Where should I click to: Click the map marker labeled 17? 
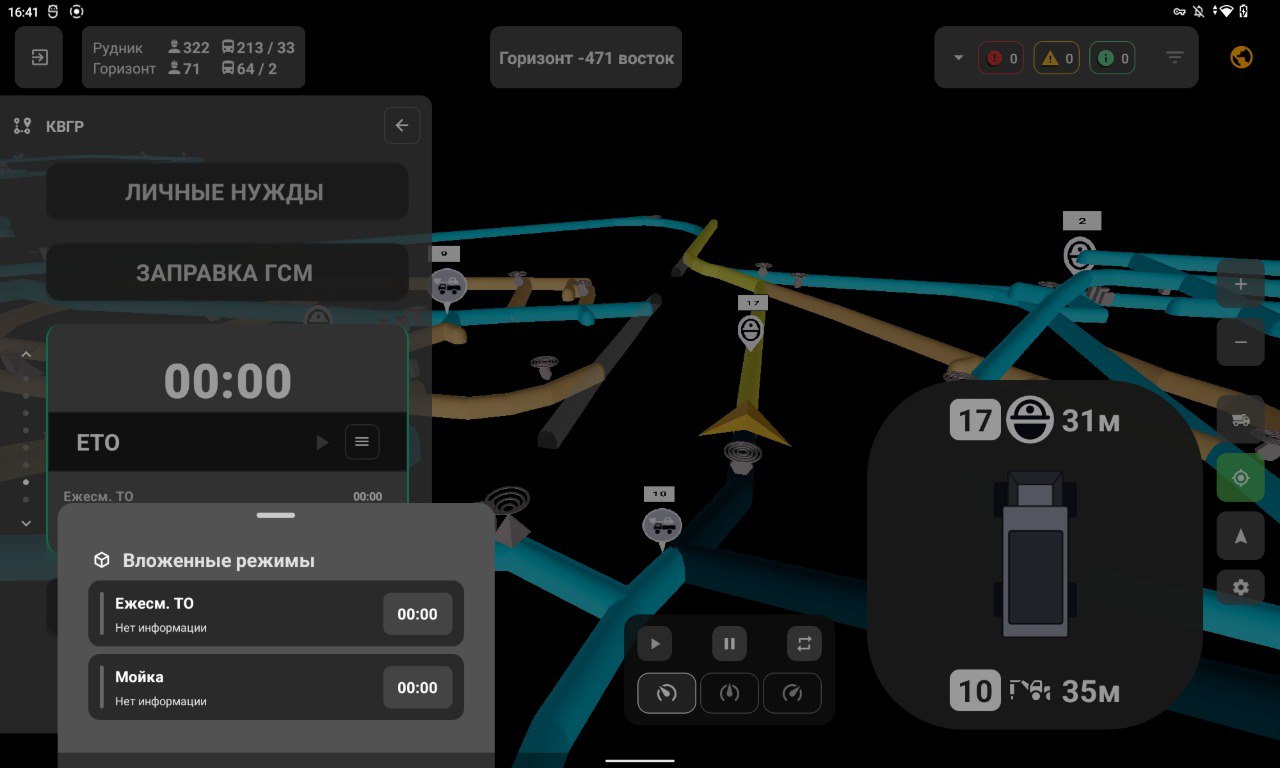point(751,328)
